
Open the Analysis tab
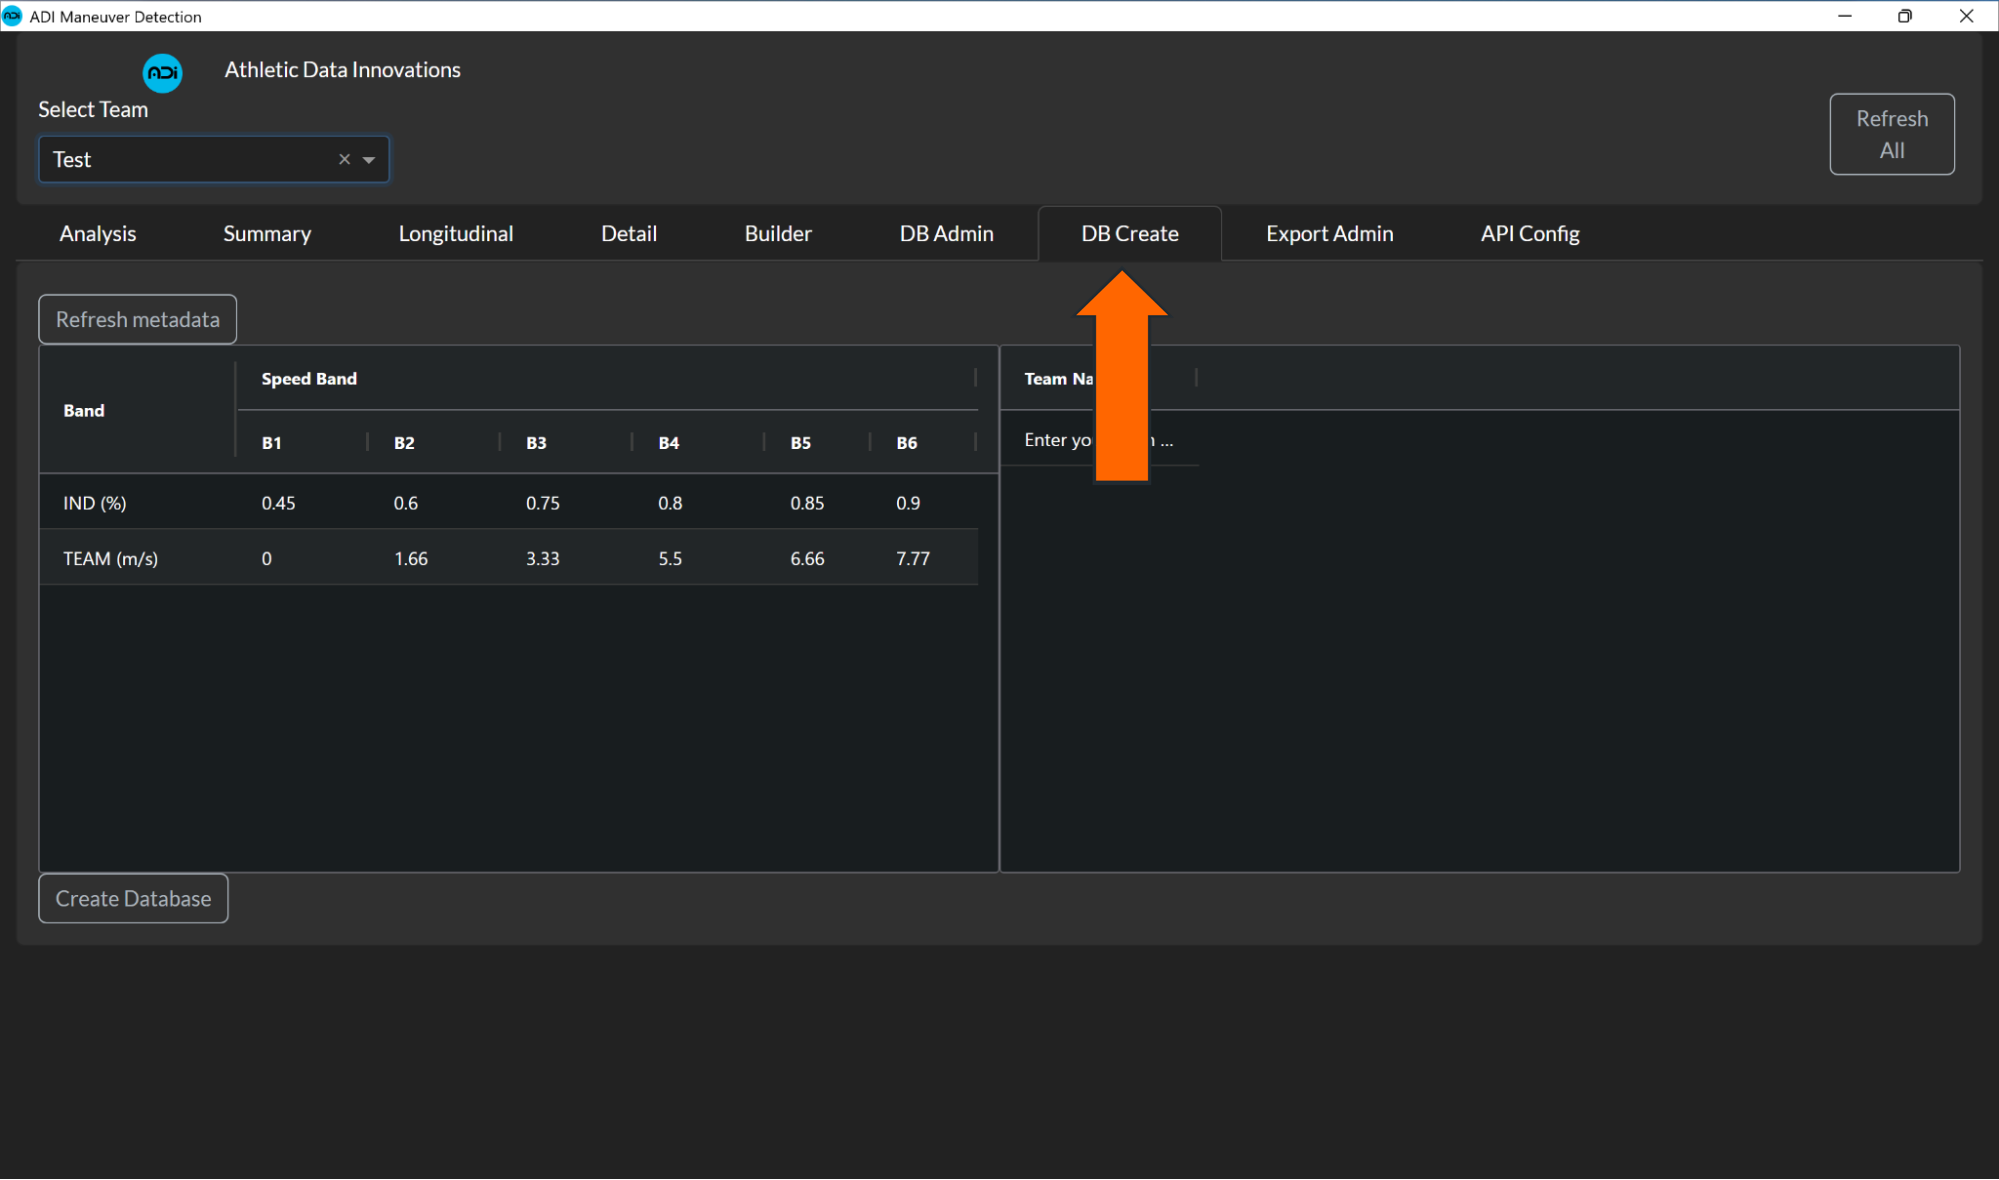click(x=97, y=233)
